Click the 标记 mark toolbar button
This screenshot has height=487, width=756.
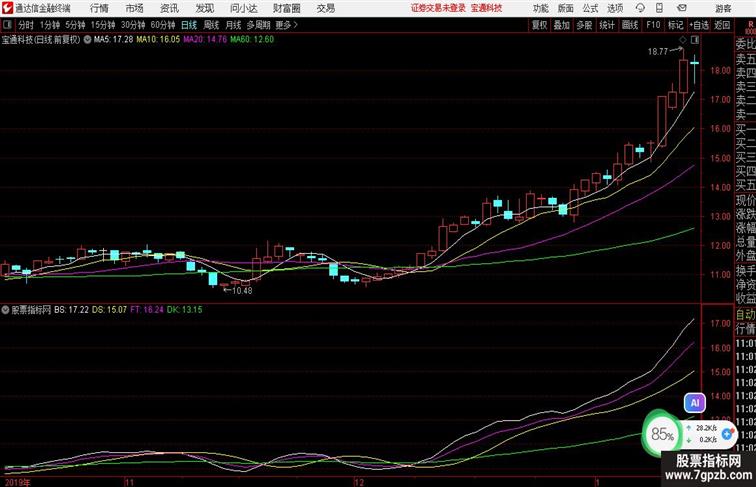675,25
